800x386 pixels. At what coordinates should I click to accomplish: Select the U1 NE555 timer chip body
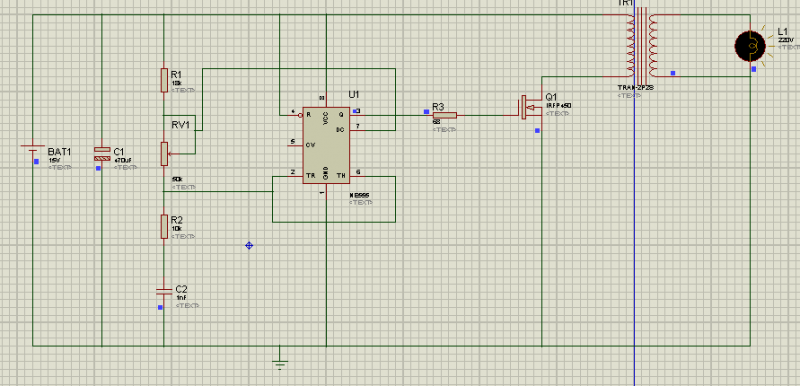326,145
